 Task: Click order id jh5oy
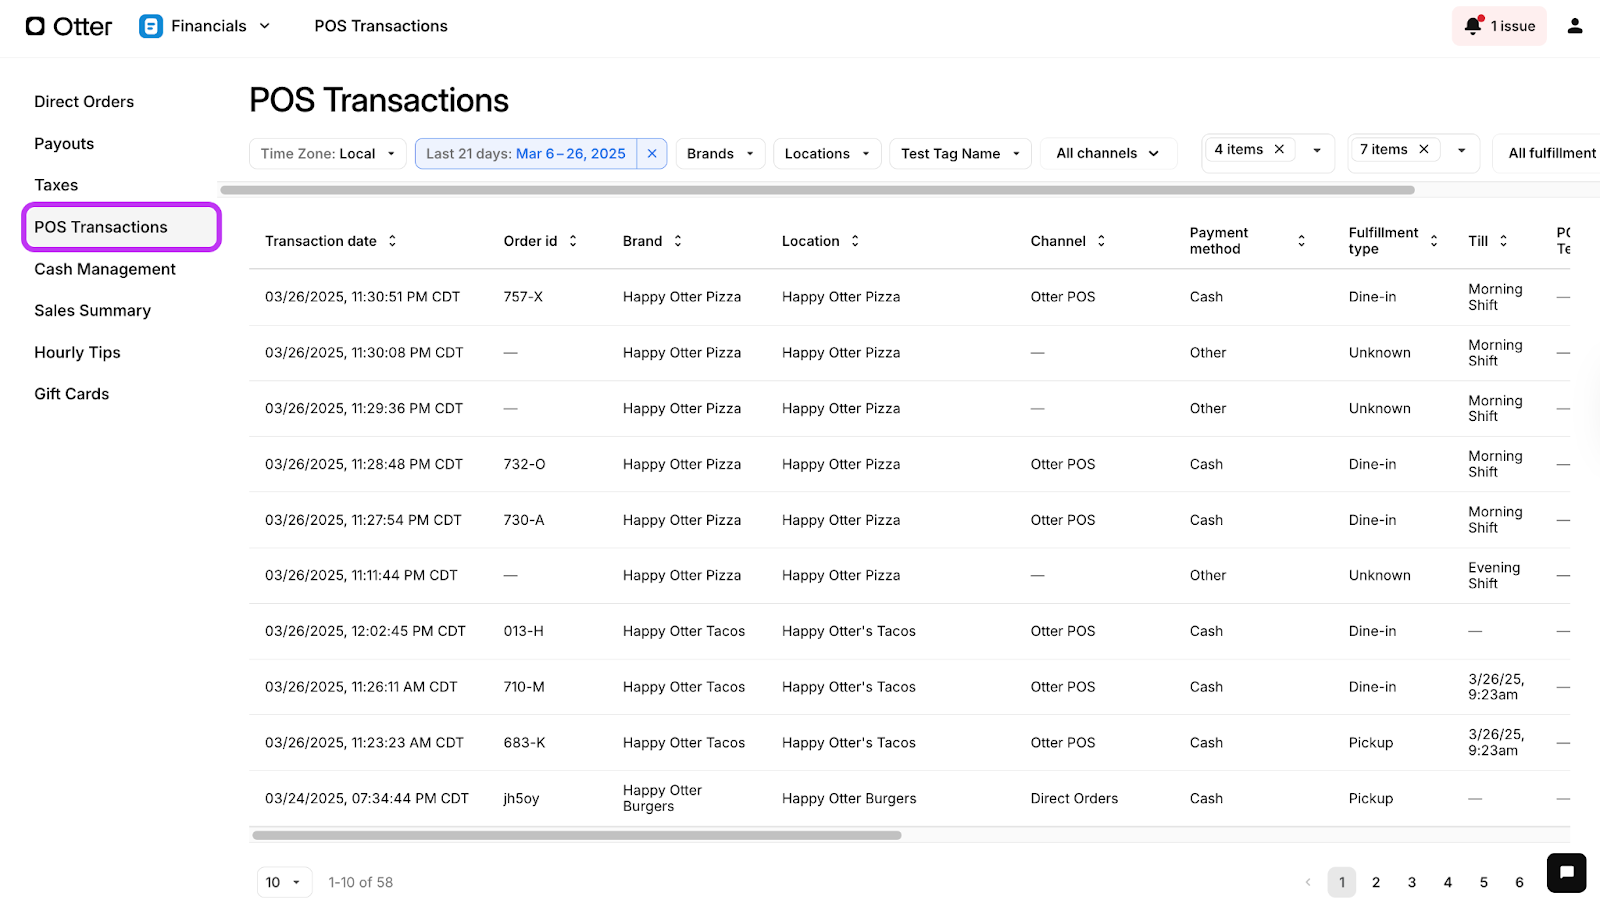point(521,798)
